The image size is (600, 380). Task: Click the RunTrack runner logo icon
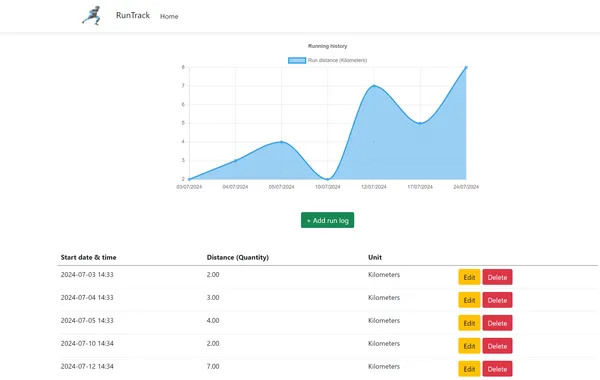coord(92,16)
